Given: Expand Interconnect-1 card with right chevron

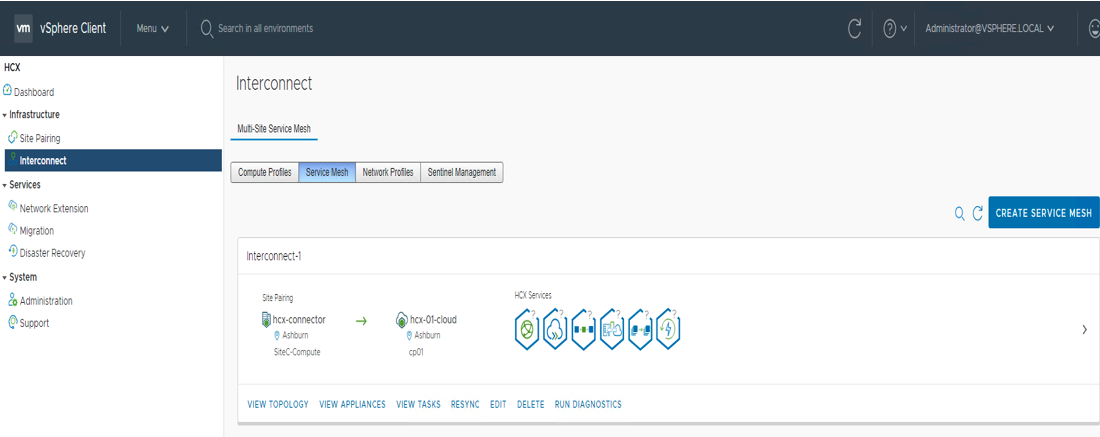Looking at the screenshot, I should tap(1085, 329).
